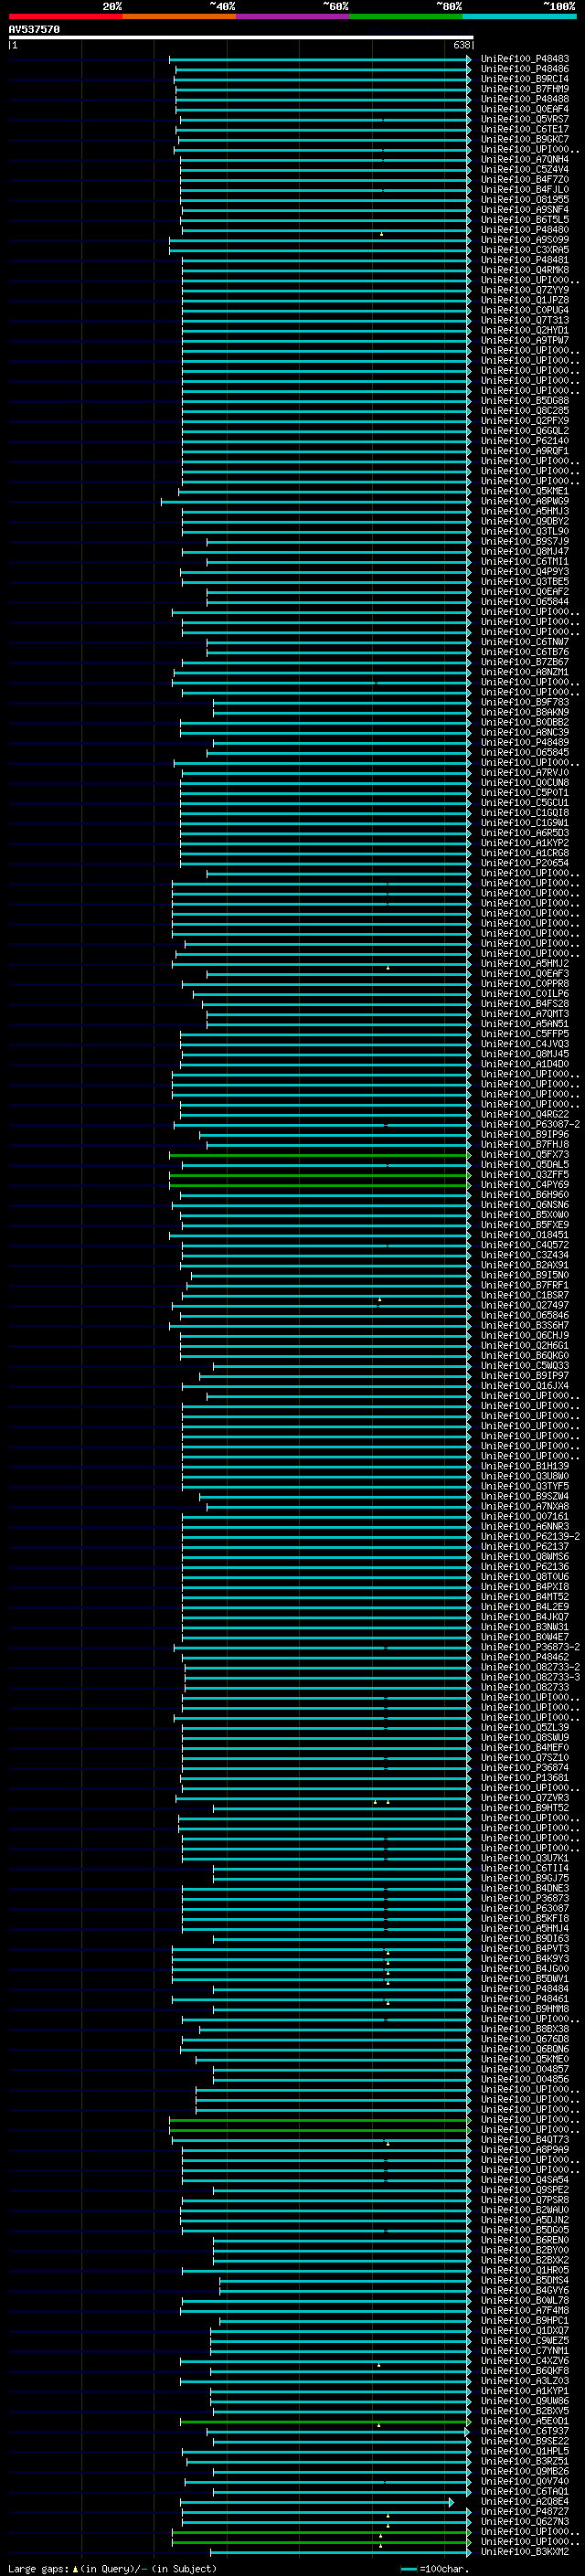The width and height of the screenshot is (585, 2576).
Task: Open hit UniRef100_P48483
Action: tap(525, 59)
